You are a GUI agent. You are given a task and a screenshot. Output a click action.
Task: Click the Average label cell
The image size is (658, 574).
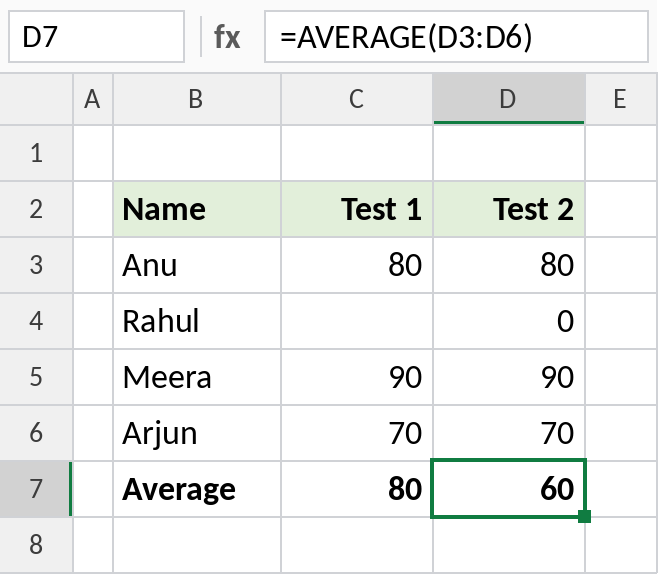(197, 489)
